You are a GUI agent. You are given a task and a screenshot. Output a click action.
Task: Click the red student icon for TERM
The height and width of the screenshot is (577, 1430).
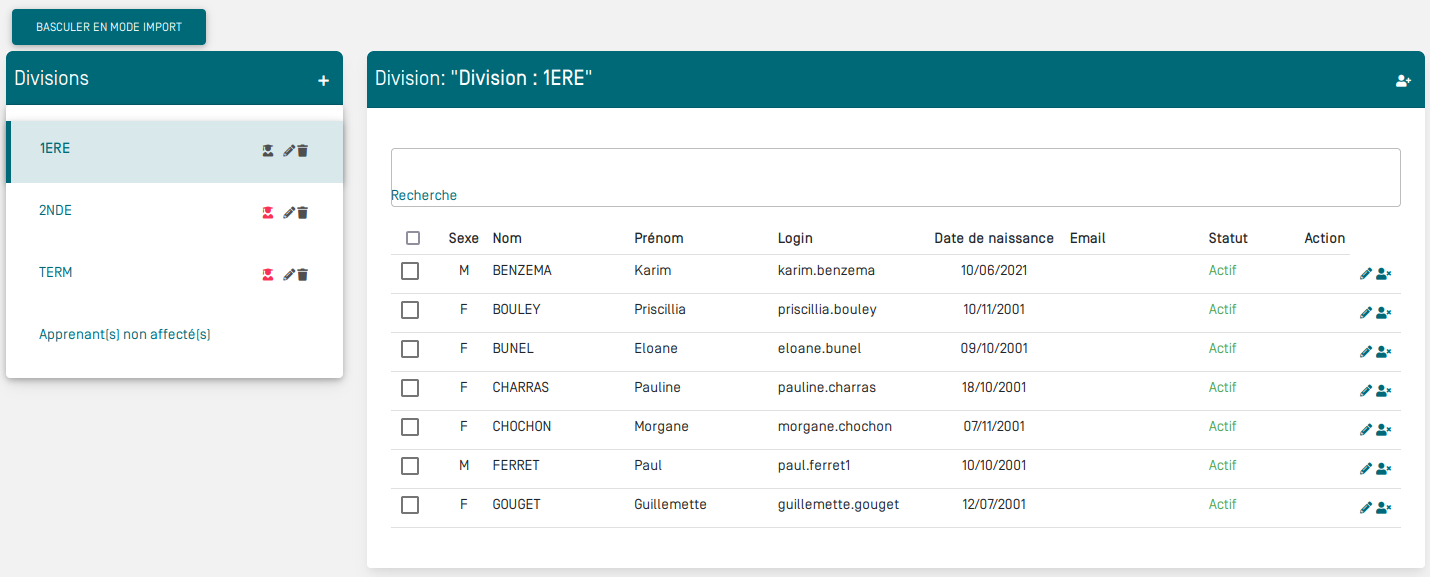(267, 275)
